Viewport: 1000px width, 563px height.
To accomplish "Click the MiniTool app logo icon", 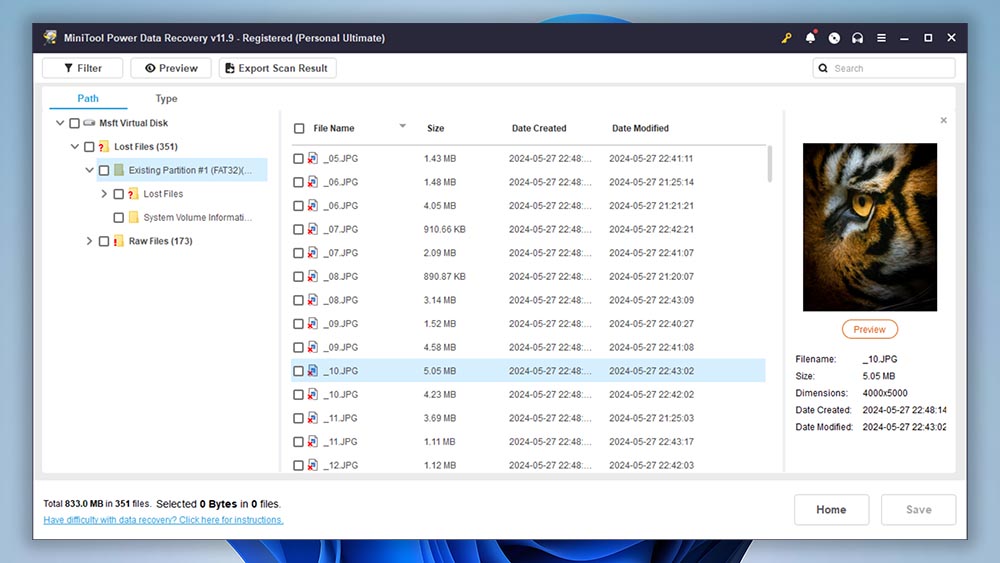I will point(50,37).
